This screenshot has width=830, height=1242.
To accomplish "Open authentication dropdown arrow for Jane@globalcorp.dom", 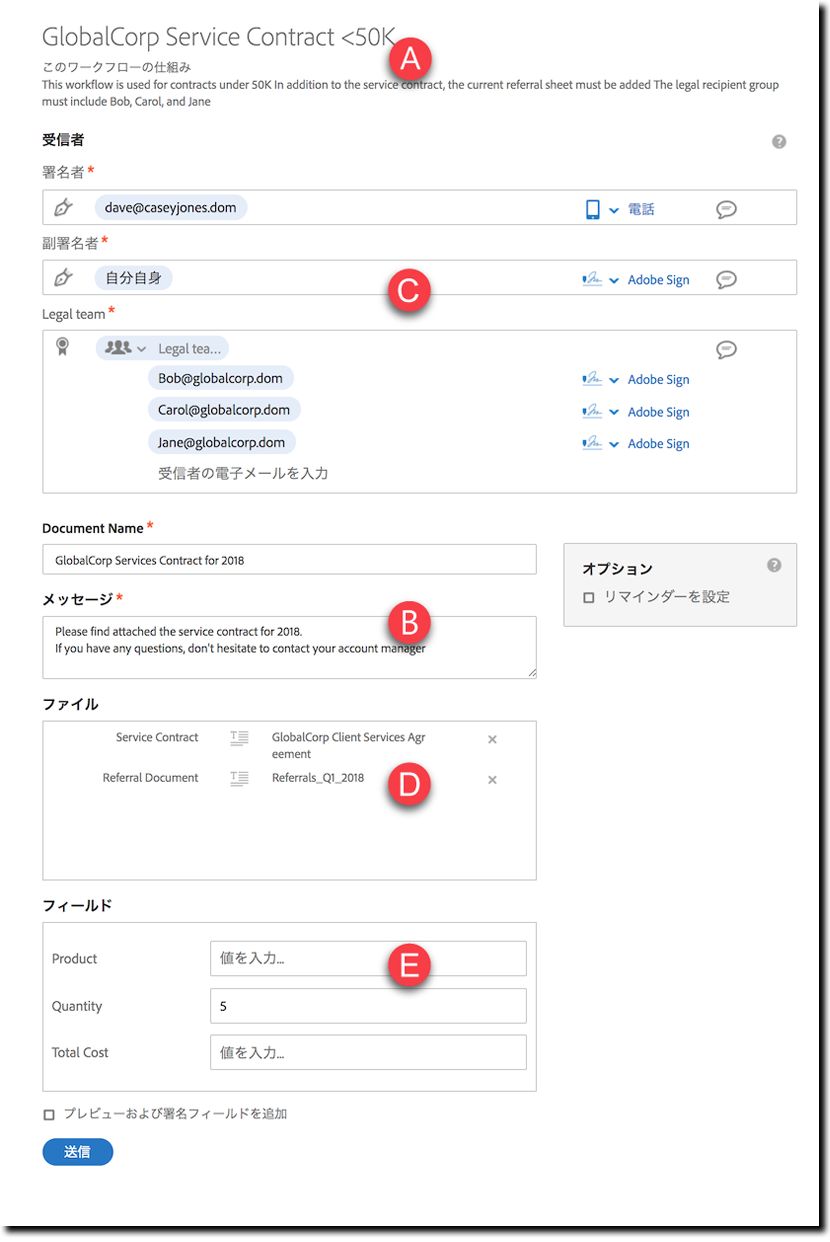I will 614,444.
